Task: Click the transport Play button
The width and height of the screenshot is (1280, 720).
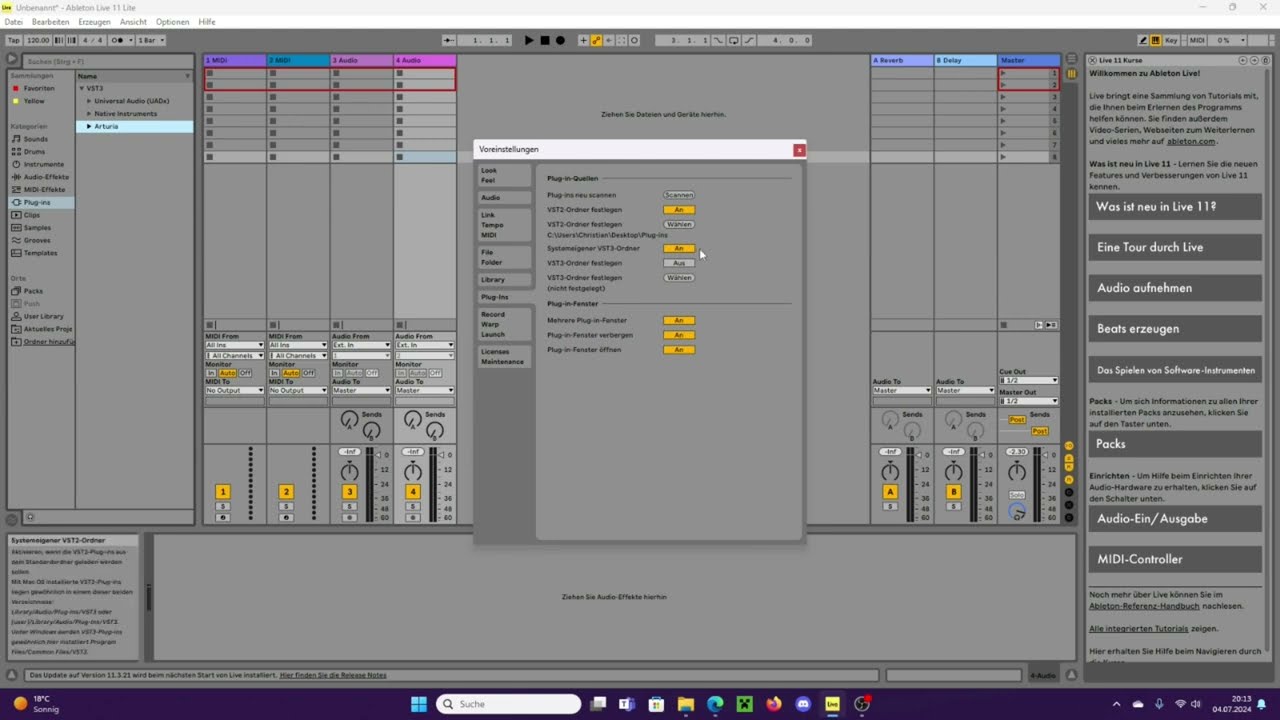Action: click(529, 40)
